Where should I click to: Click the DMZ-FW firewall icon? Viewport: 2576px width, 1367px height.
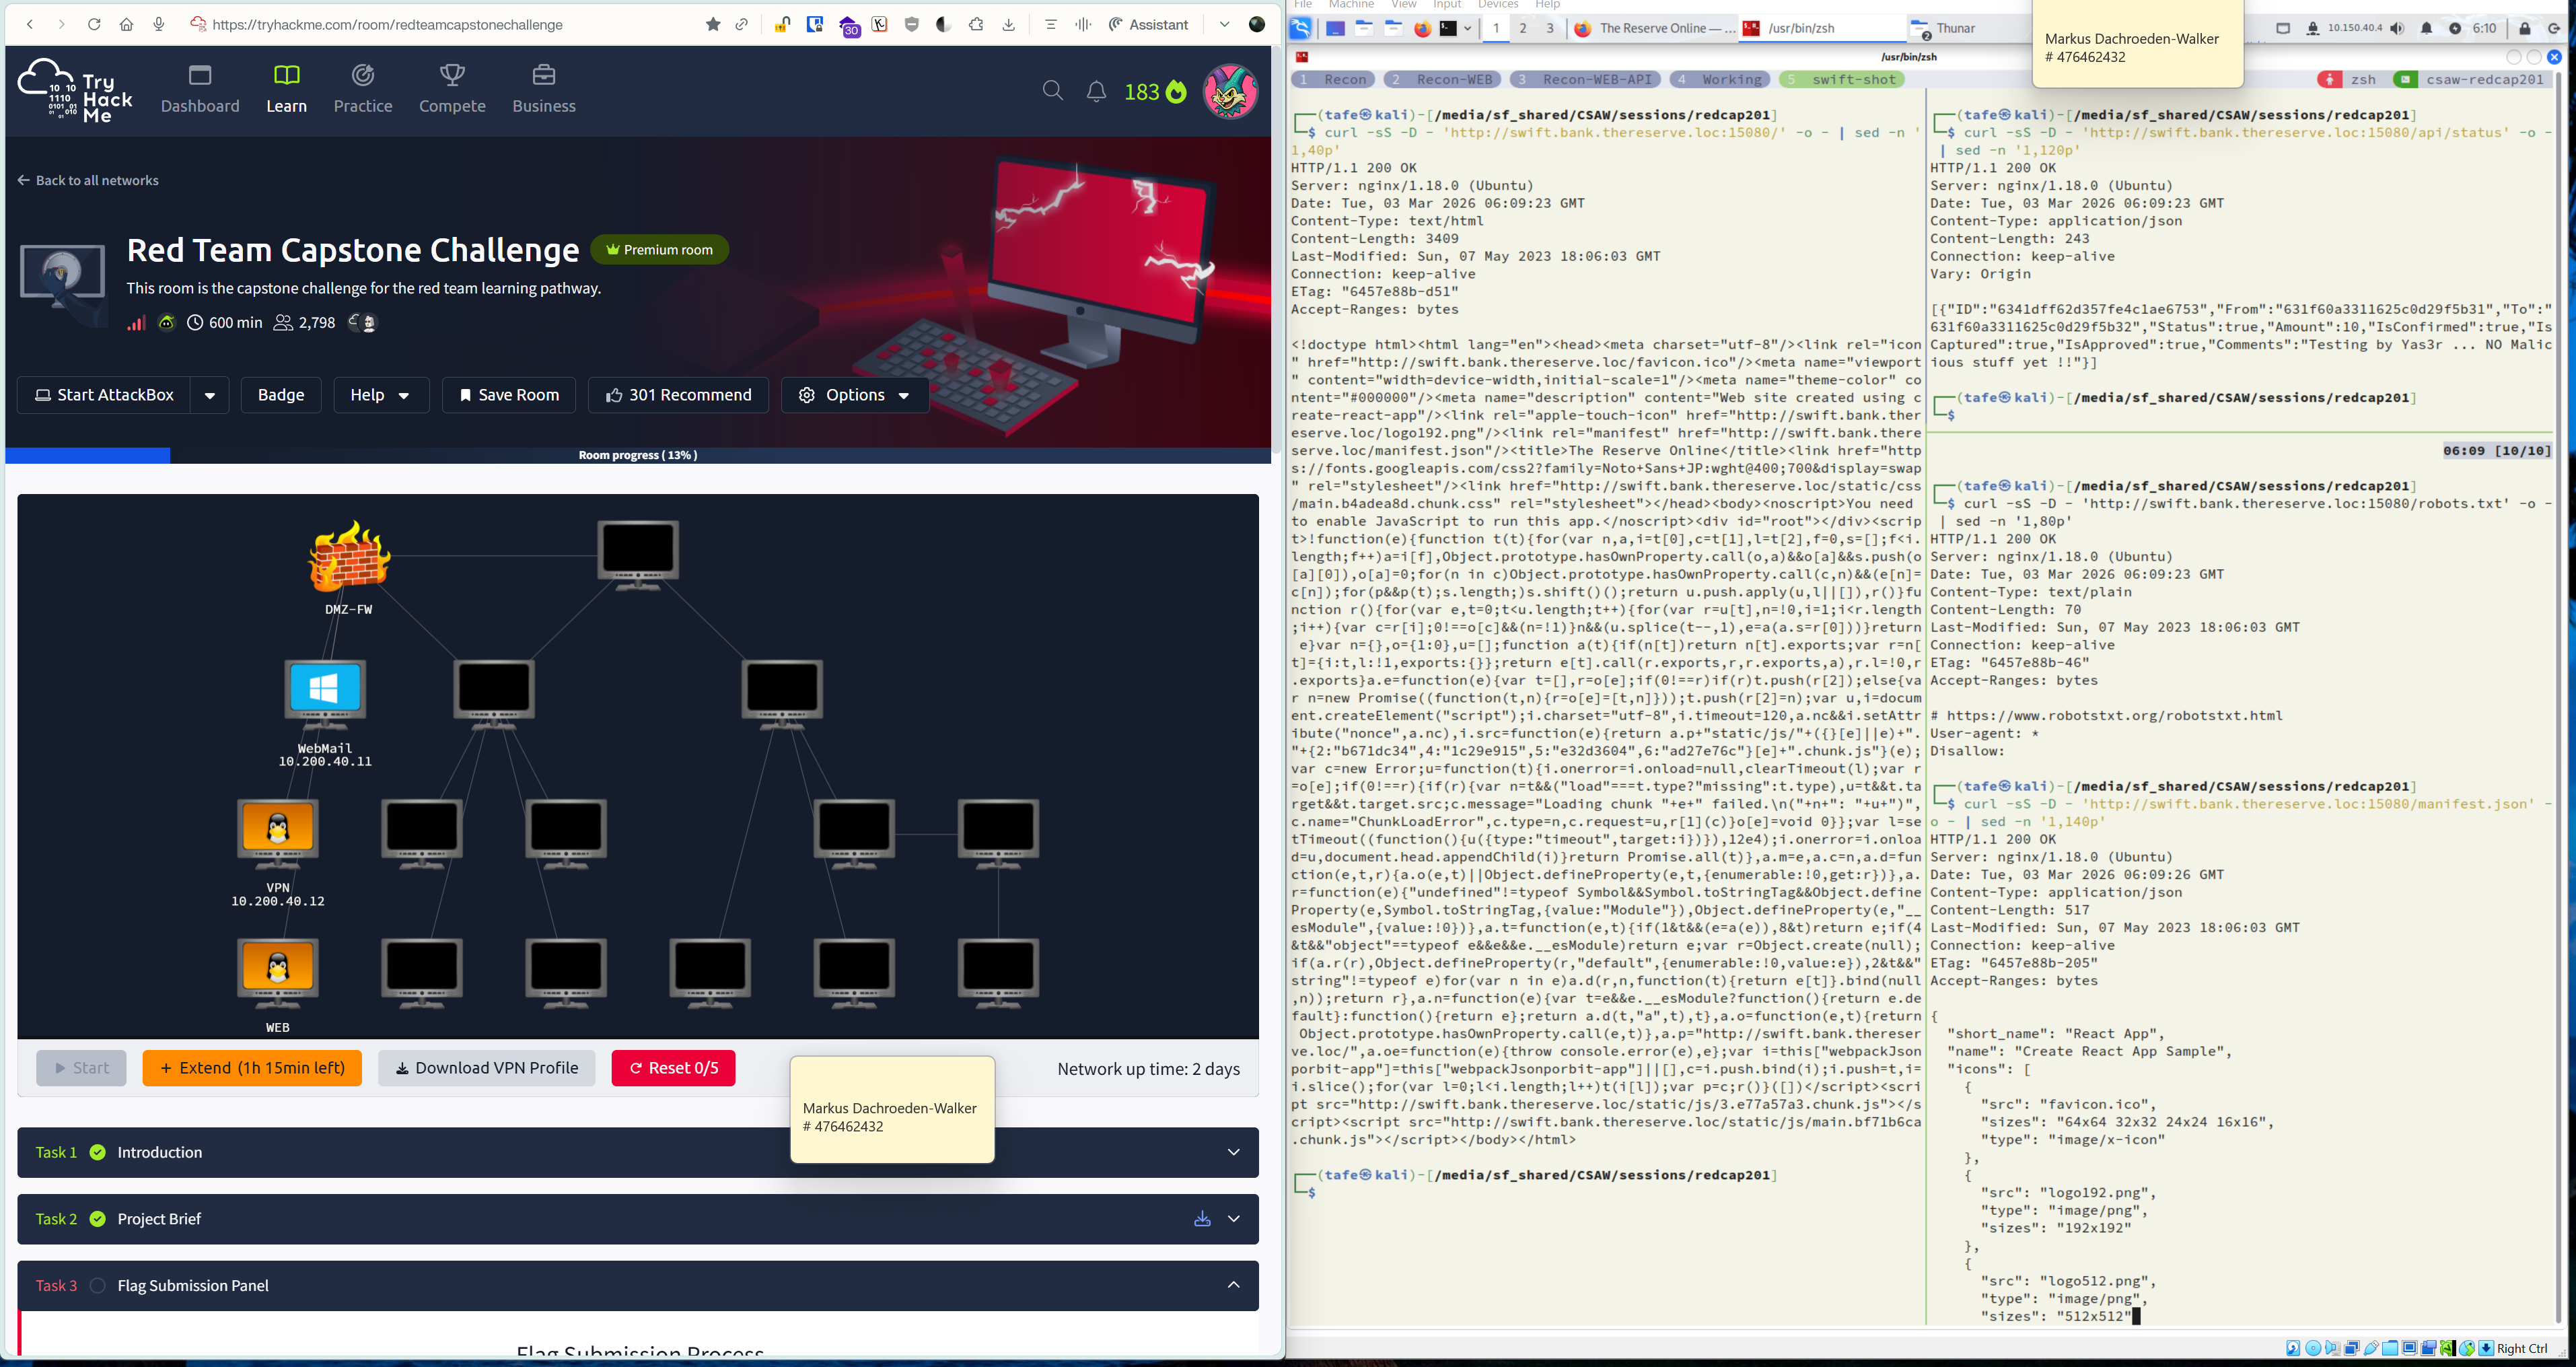348,555
